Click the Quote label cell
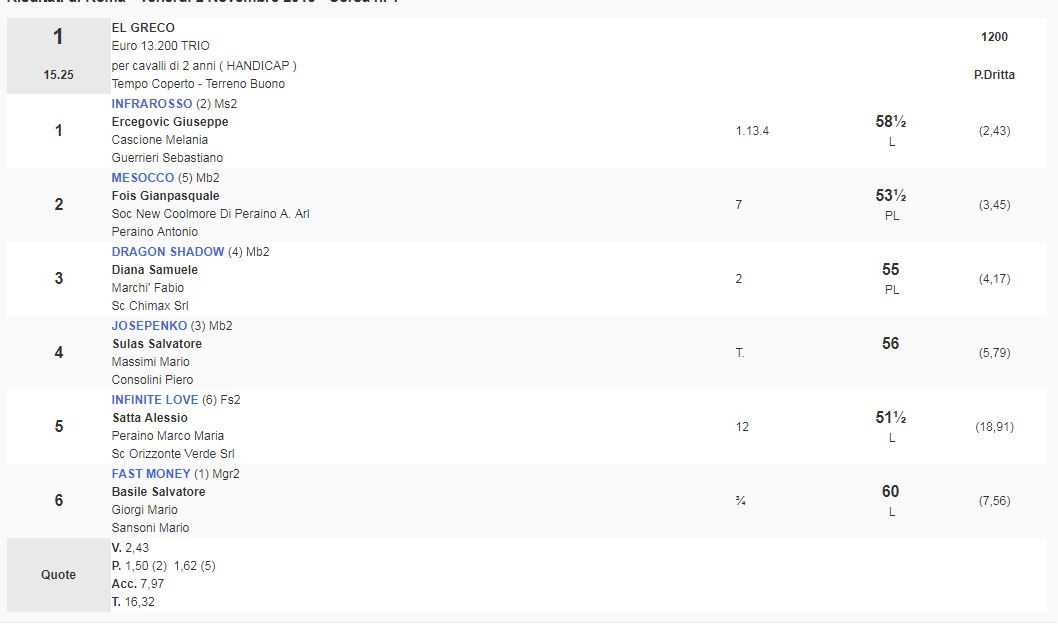 (x=58, y=575)
